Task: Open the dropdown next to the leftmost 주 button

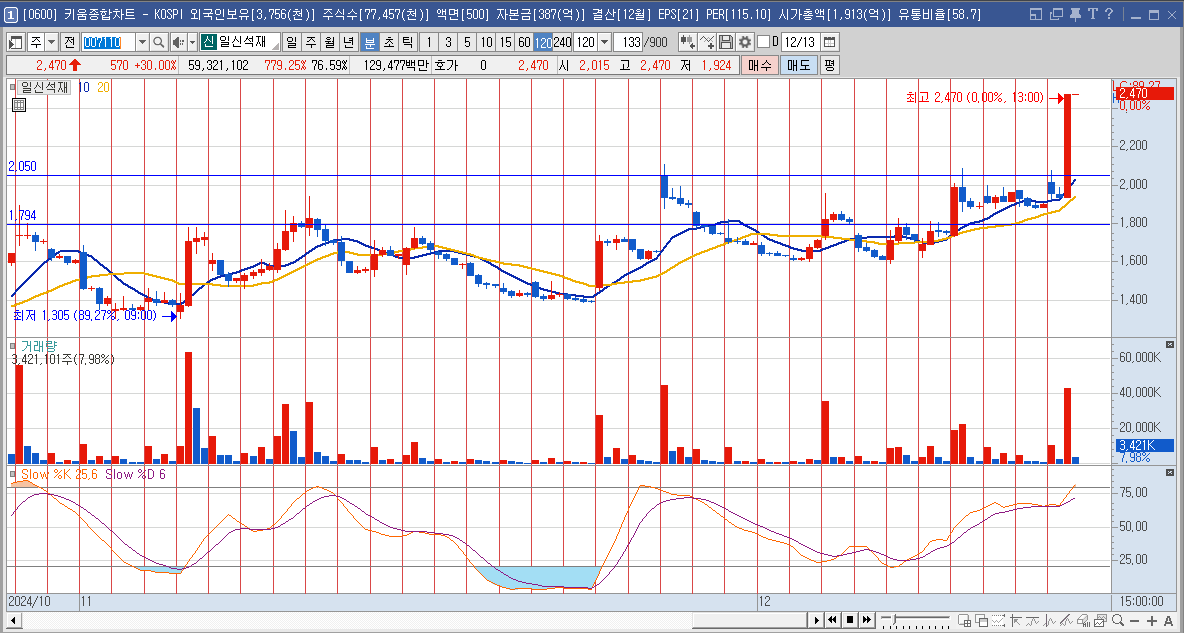Action: 51,42
